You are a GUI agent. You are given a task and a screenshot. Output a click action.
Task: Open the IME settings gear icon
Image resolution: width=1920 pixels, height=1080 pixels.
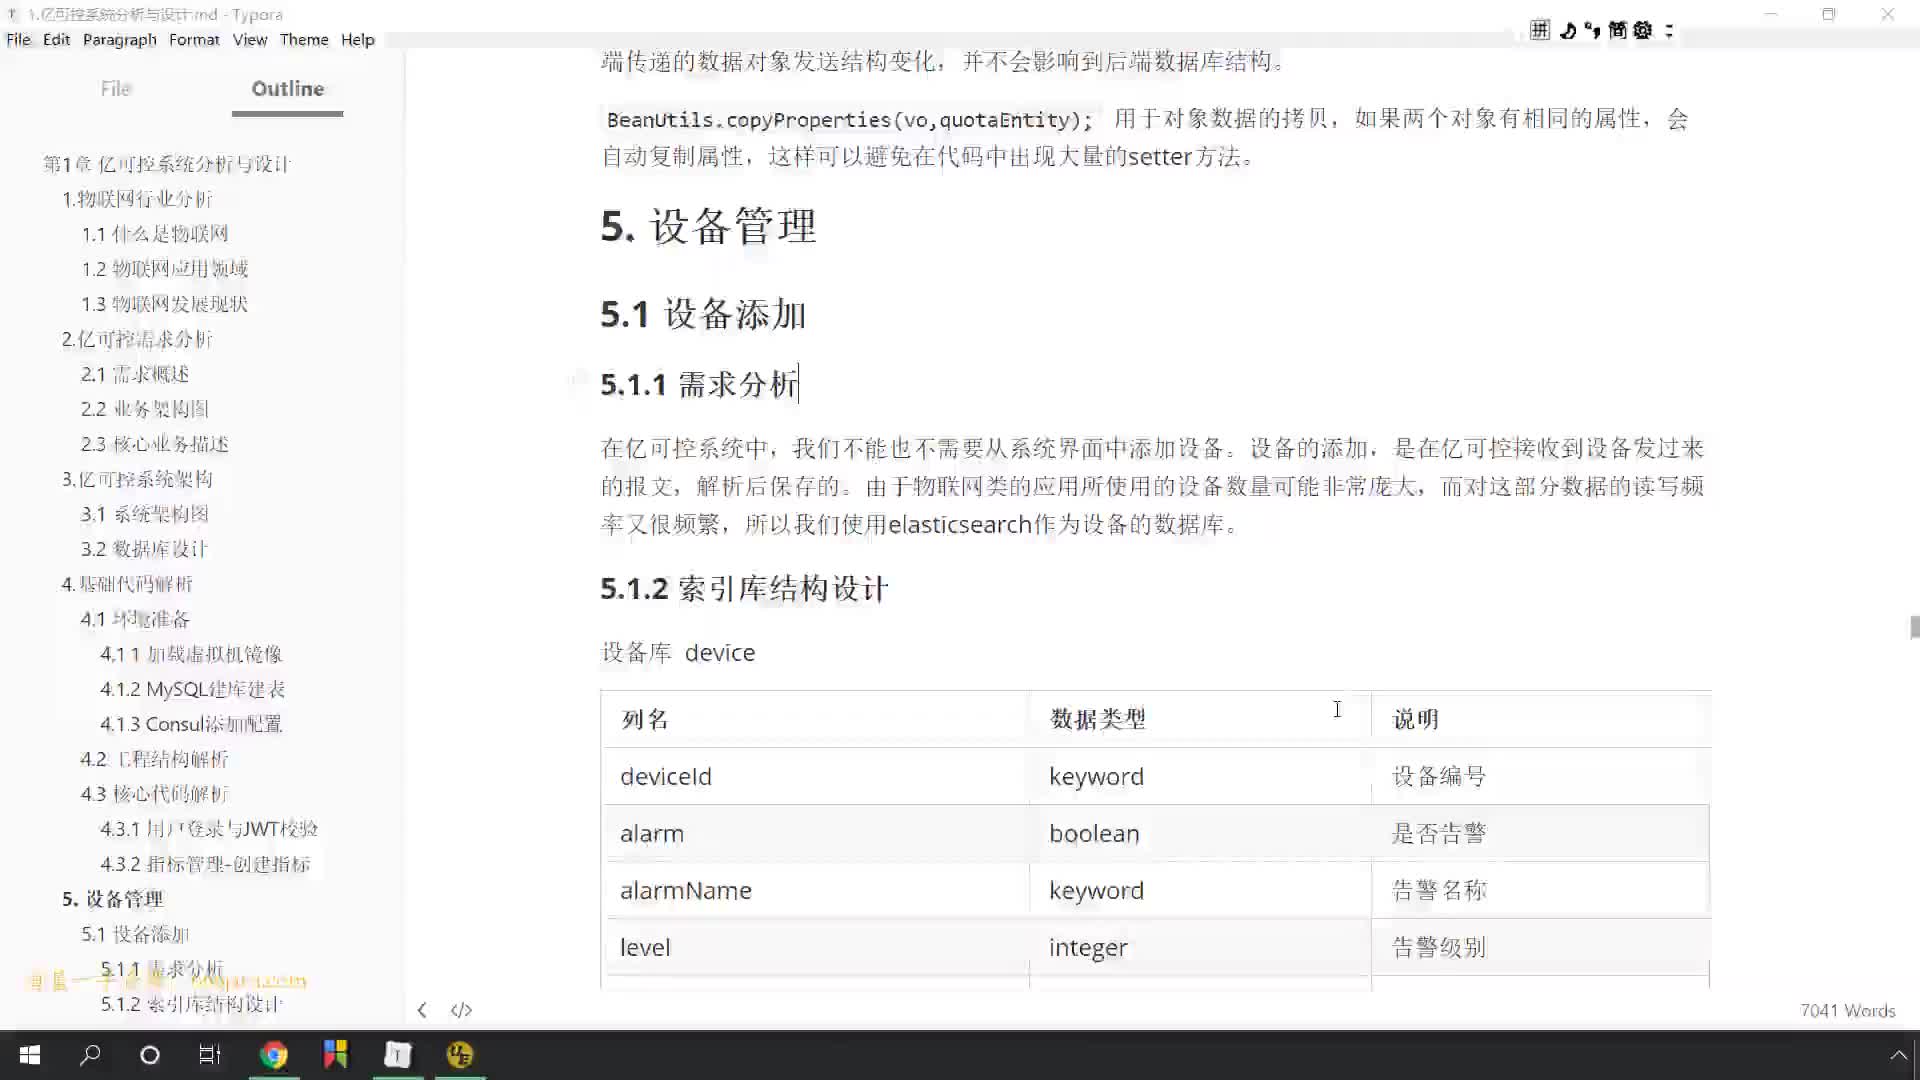pyautogui.click(x=1643, y=30)
